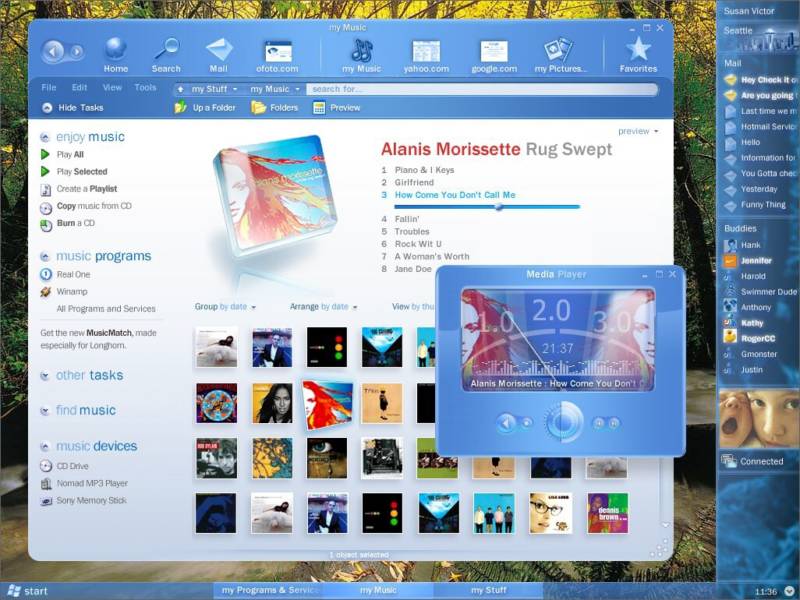Open the Group by date dropdown
The image size is (800, 600).
tap(225, 307)
